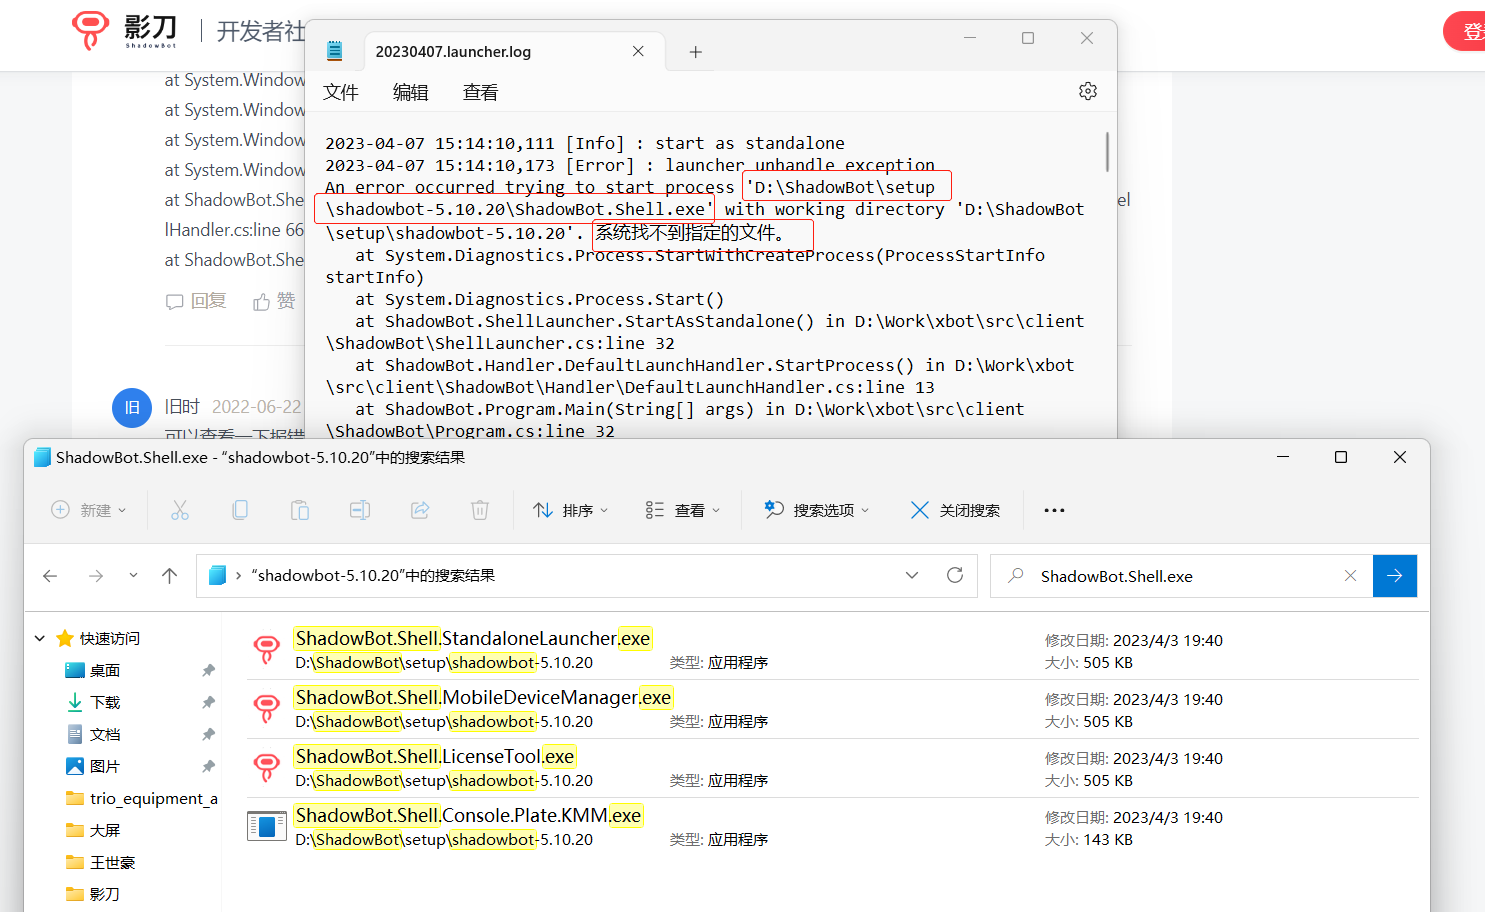The width and height of the screenshot is (1485, 912).
Task: Refresh the search results in Explorer
Action: pyautogui.click(x=955, y=575)
